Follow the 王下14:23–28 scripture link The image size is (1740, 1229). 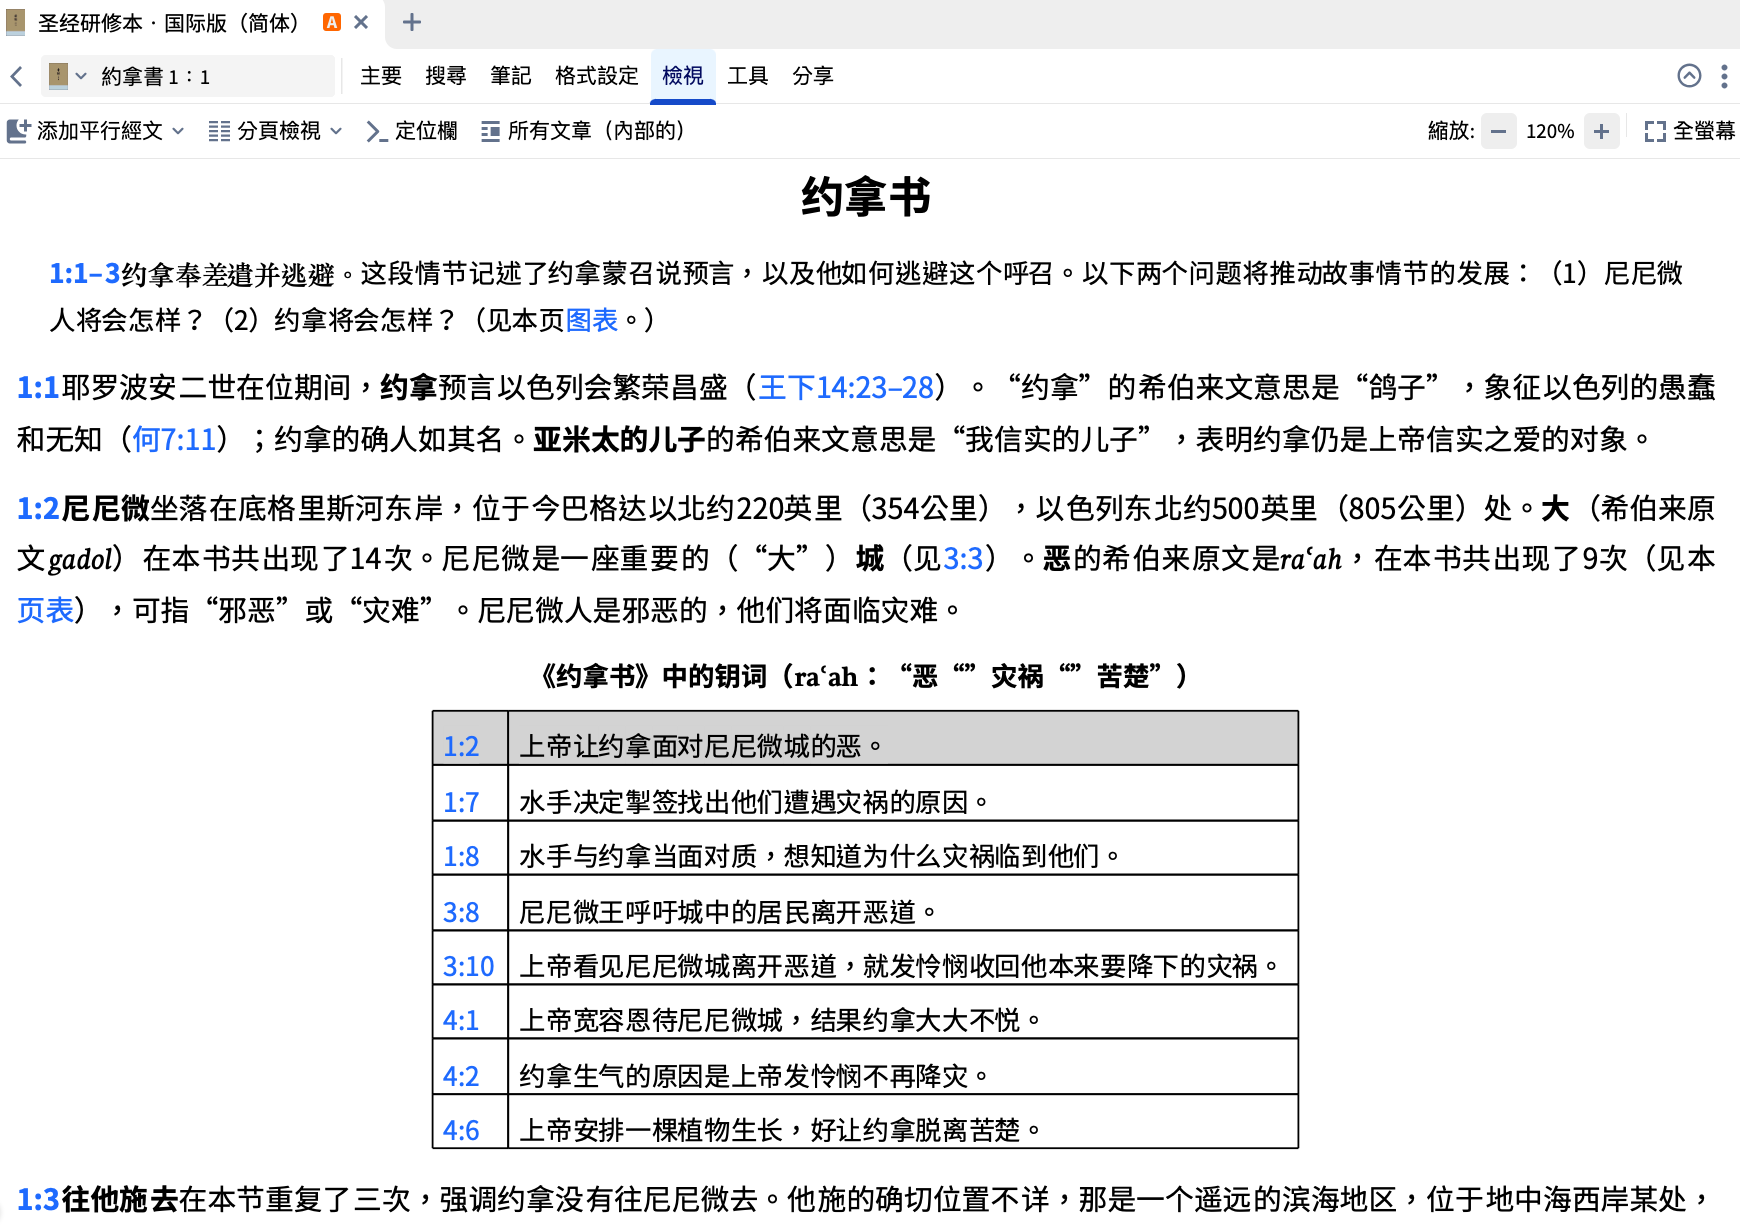[846, 387]
